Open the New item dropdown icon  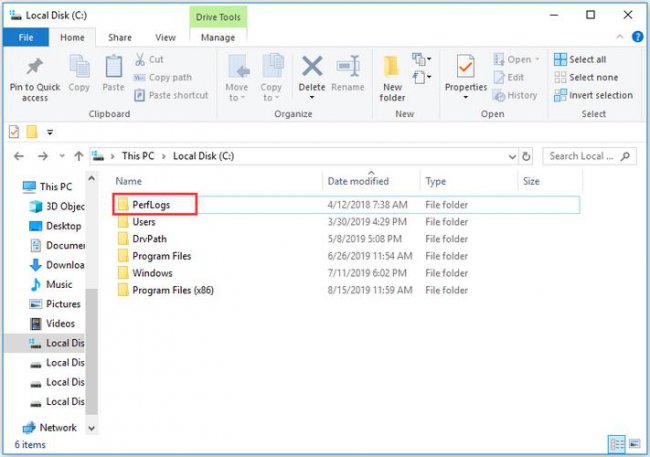pos(422,59)
